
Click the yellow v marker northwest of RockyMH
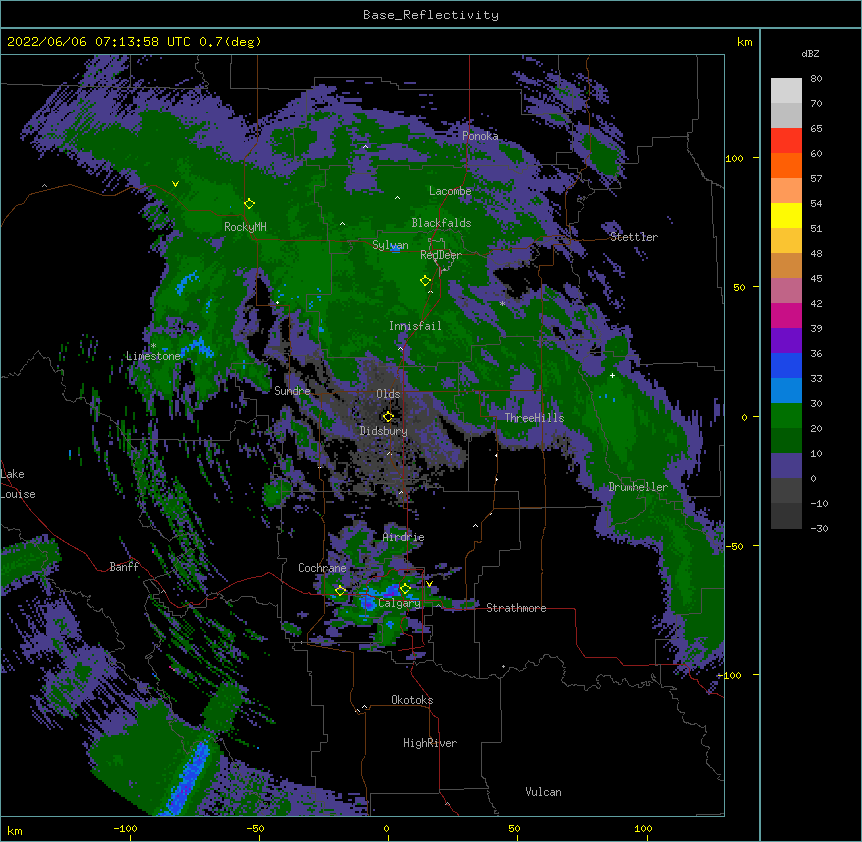pyautogui.click(x=175, y=184)
